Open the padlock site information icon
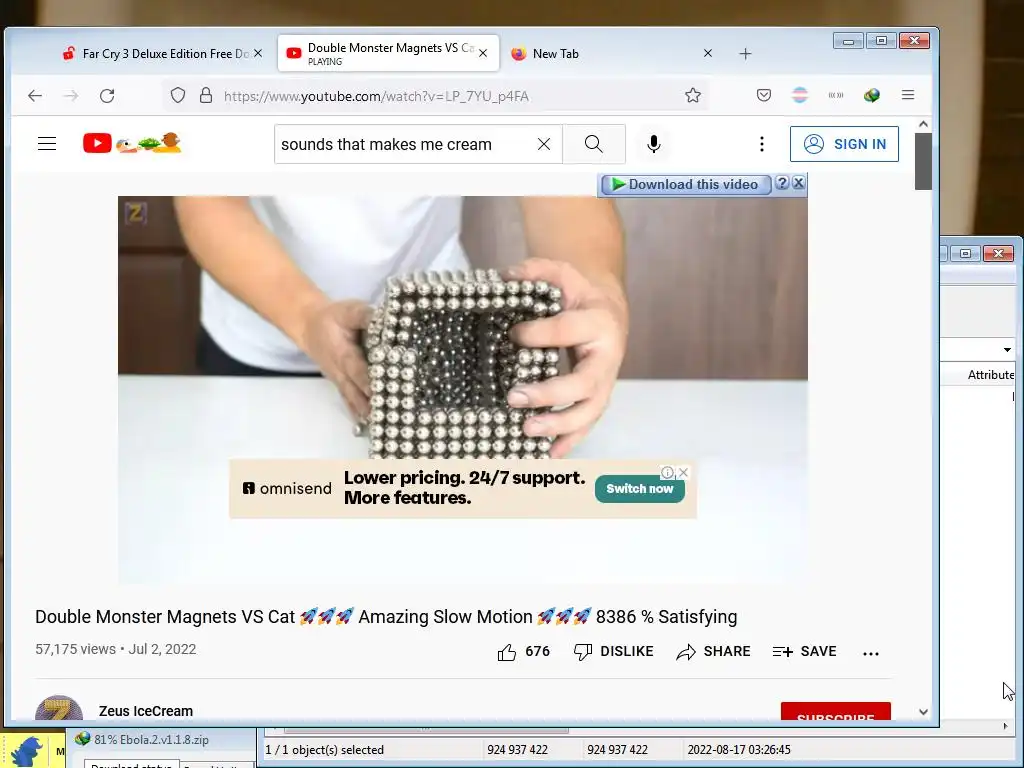 tap(206, 95)
